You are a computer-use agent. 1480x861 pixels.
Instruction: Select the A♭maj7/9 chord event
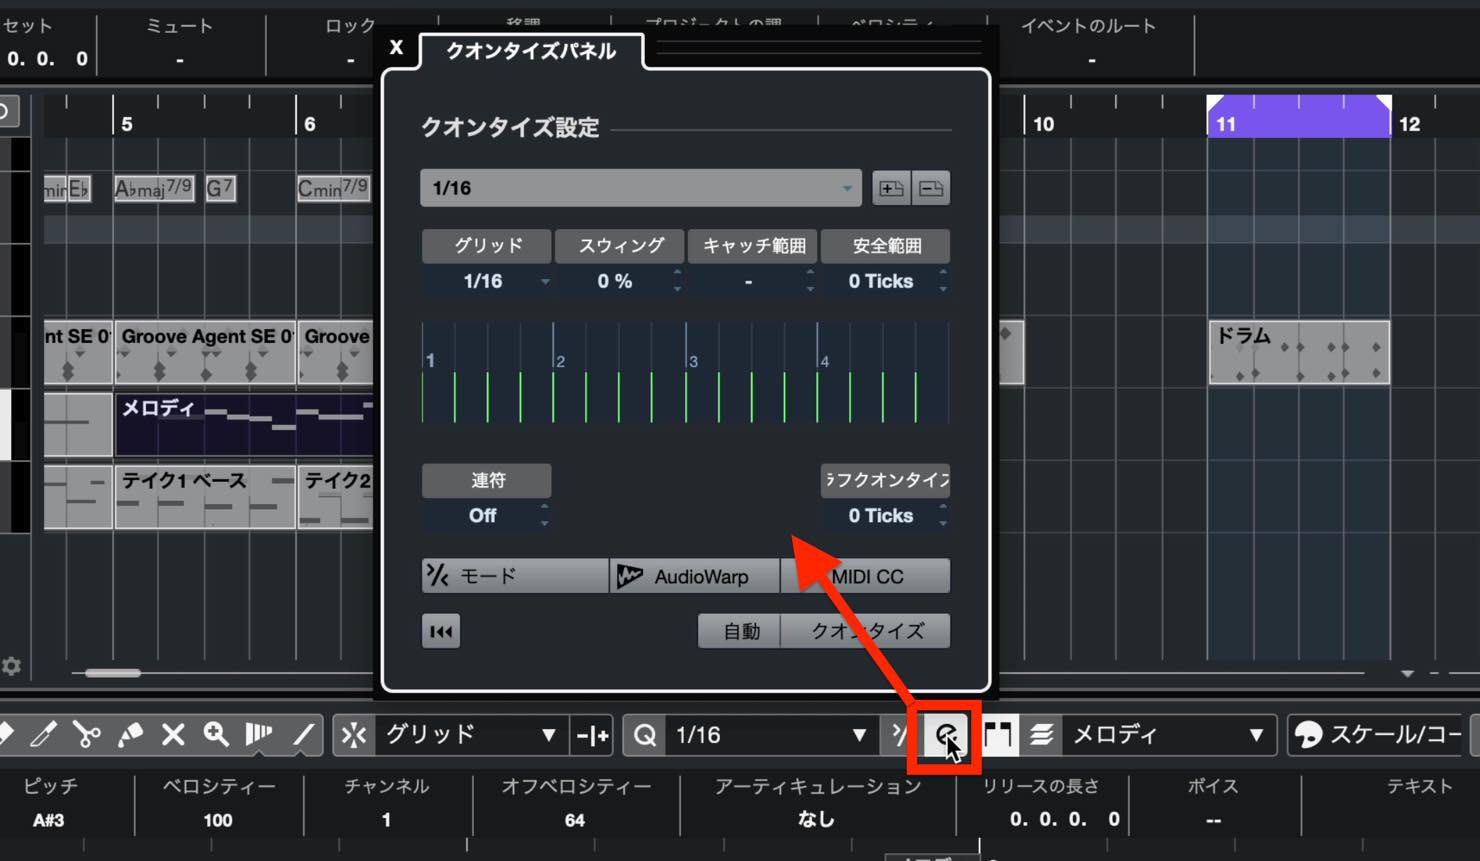point(154,188)
